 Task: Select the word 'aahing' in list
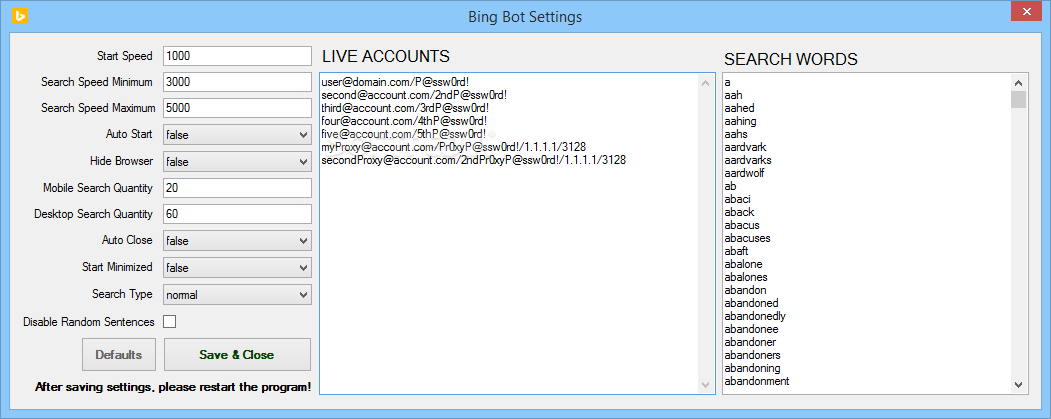[x=741, y=121]
